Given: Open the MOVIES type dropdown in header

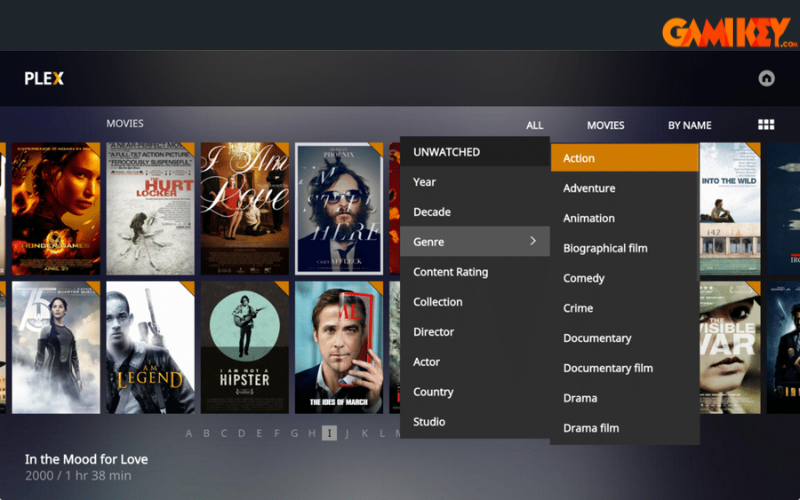Looking at the screenshot, I should click(x=605, y=126).
